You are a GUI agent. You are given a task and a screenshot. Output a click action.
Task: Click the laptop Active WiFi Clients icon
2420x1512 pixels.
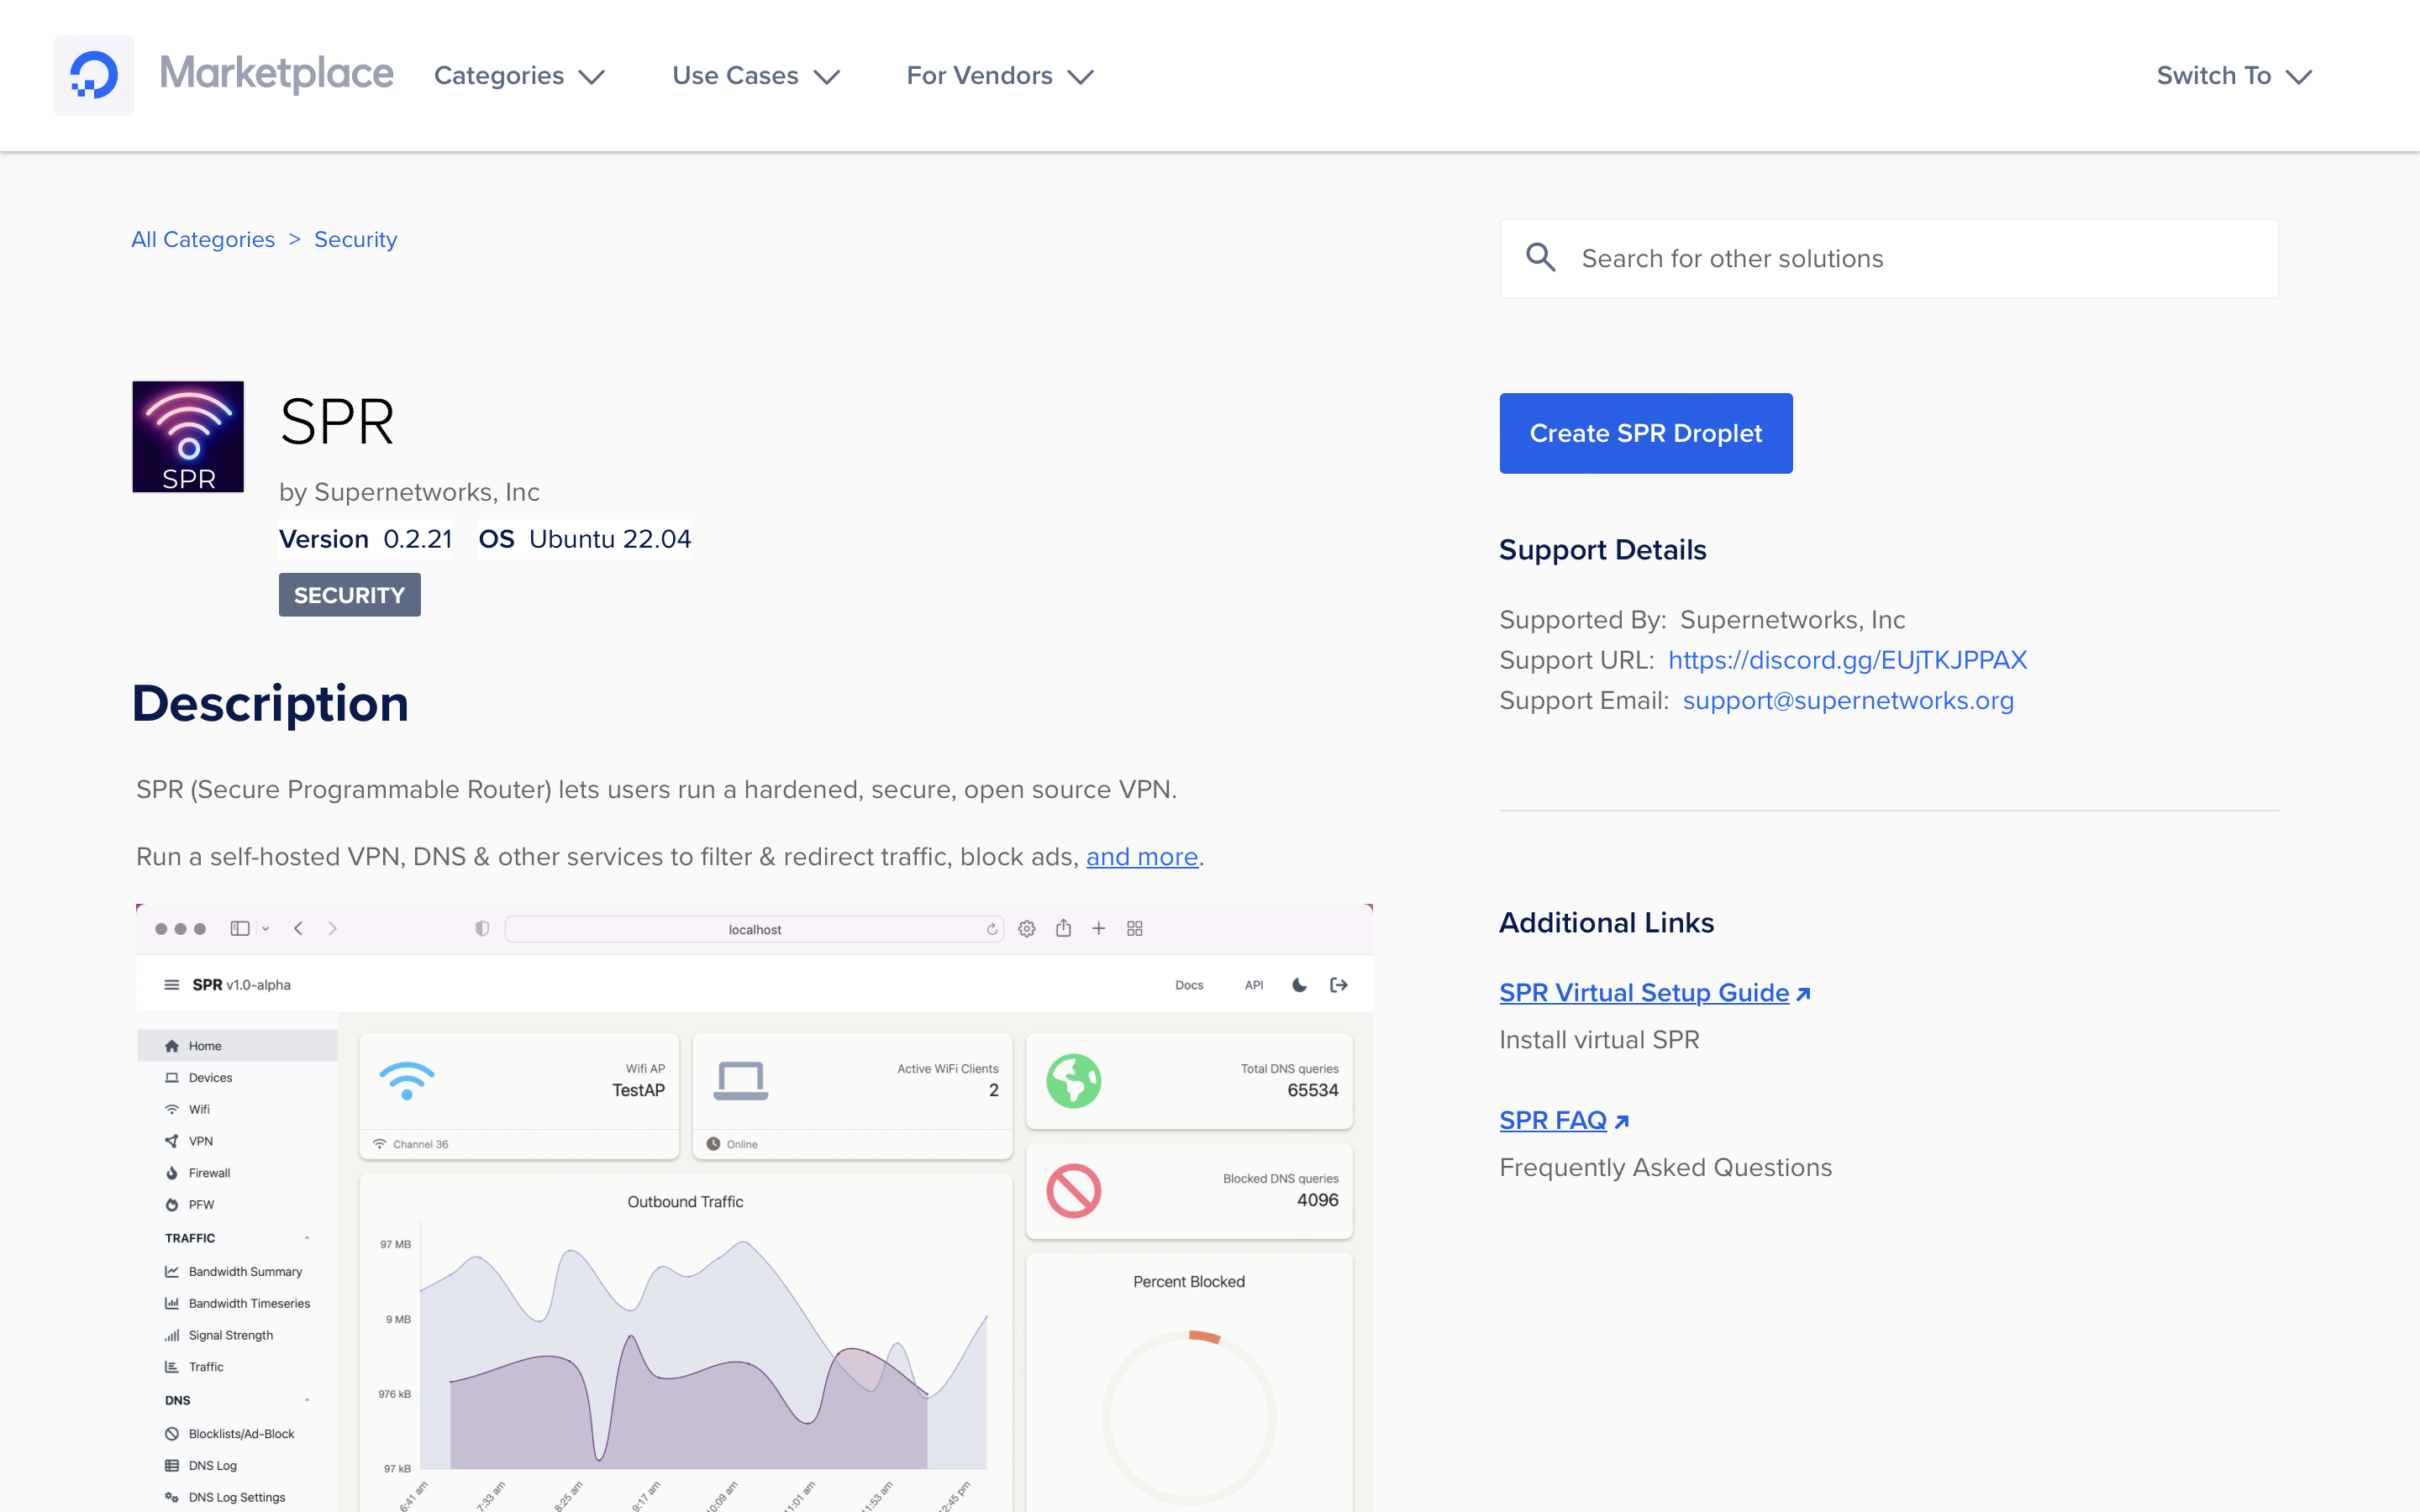[741, 1081]
